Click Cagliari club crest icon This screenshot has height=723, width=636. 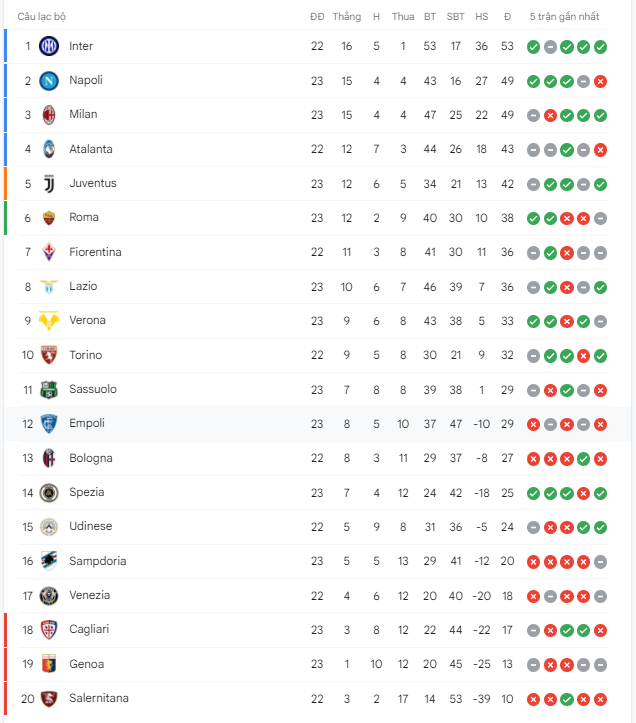click(49, 630)
